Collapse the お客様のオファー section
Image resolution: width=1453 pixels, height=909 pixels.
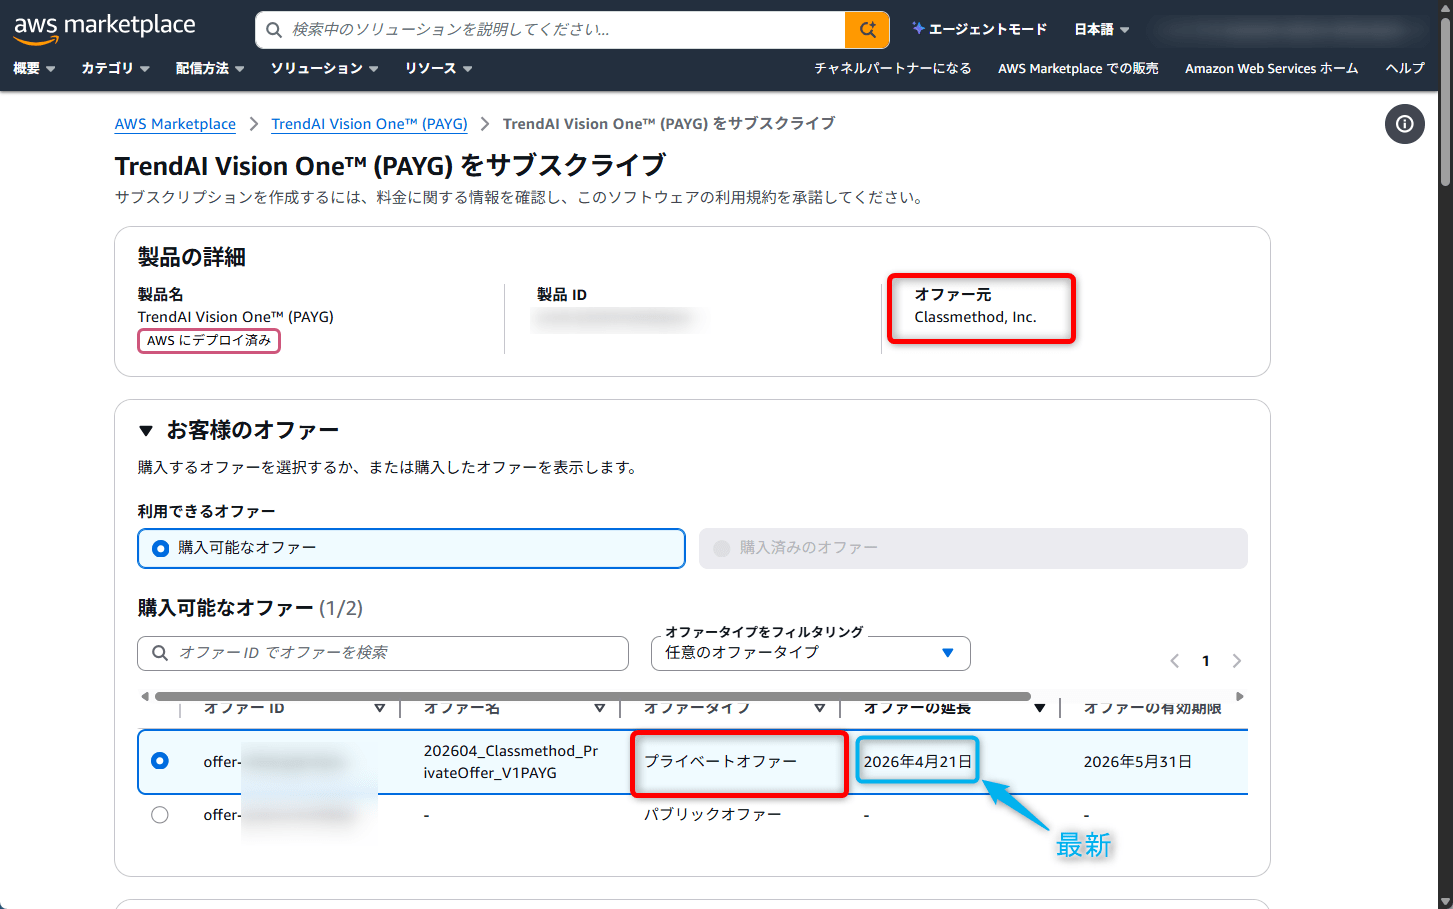click(x=146, y=431)
